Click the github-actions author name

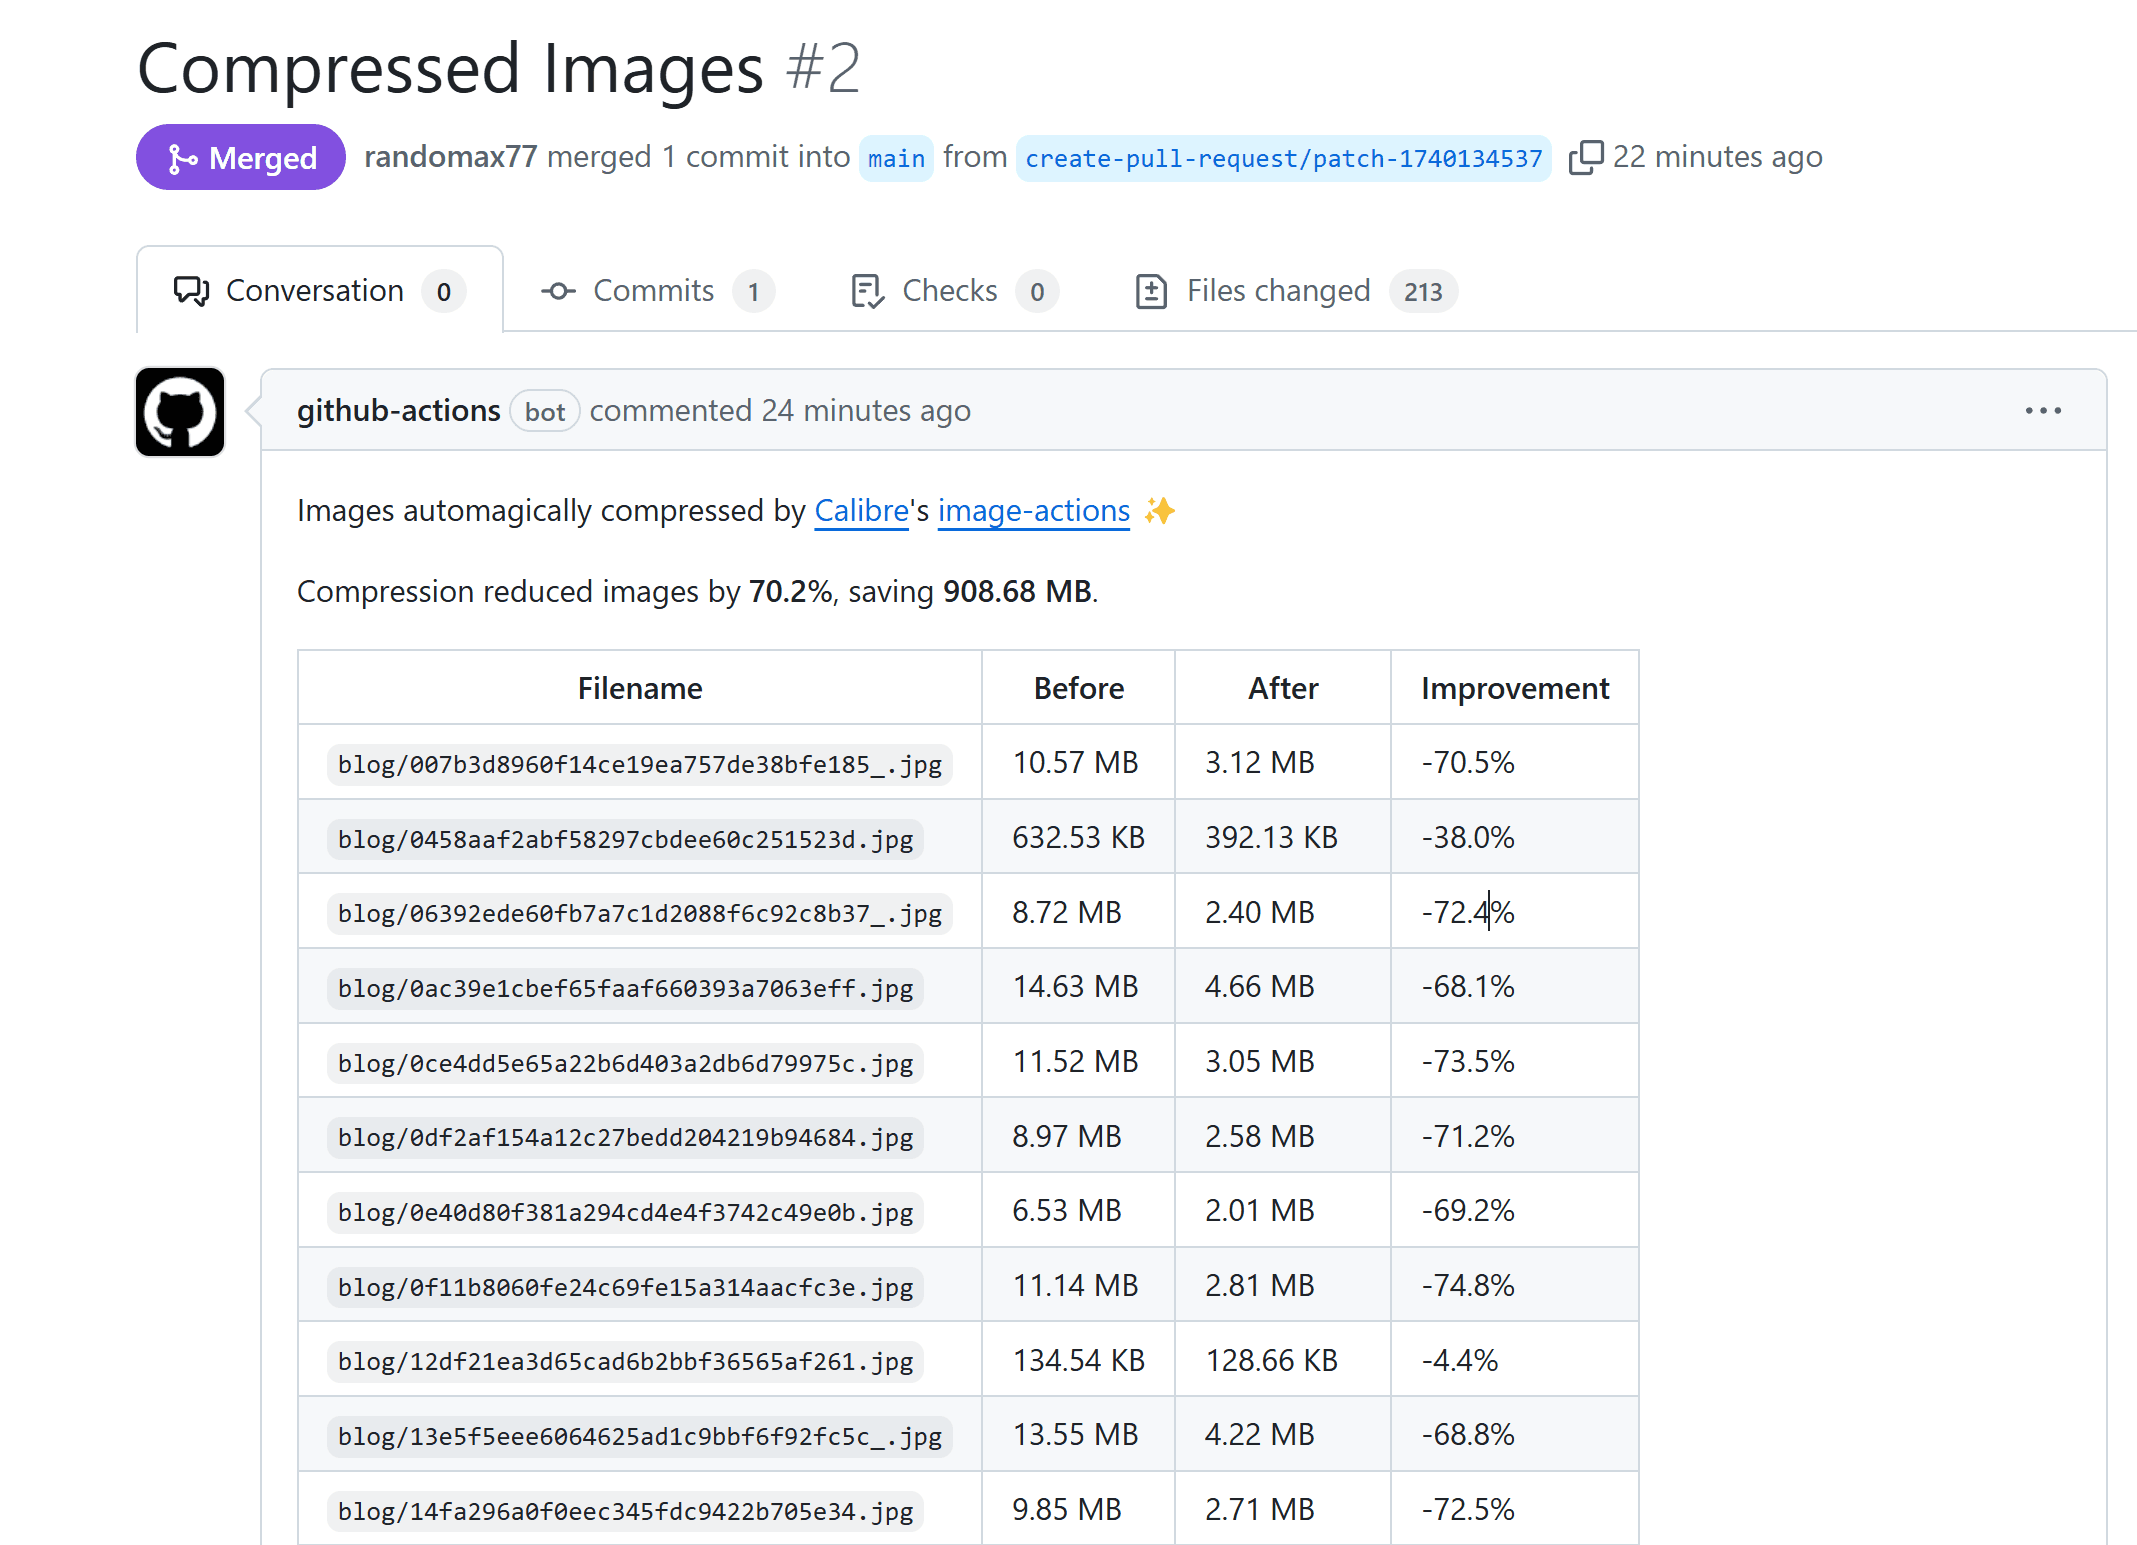(x=398, y=411)
